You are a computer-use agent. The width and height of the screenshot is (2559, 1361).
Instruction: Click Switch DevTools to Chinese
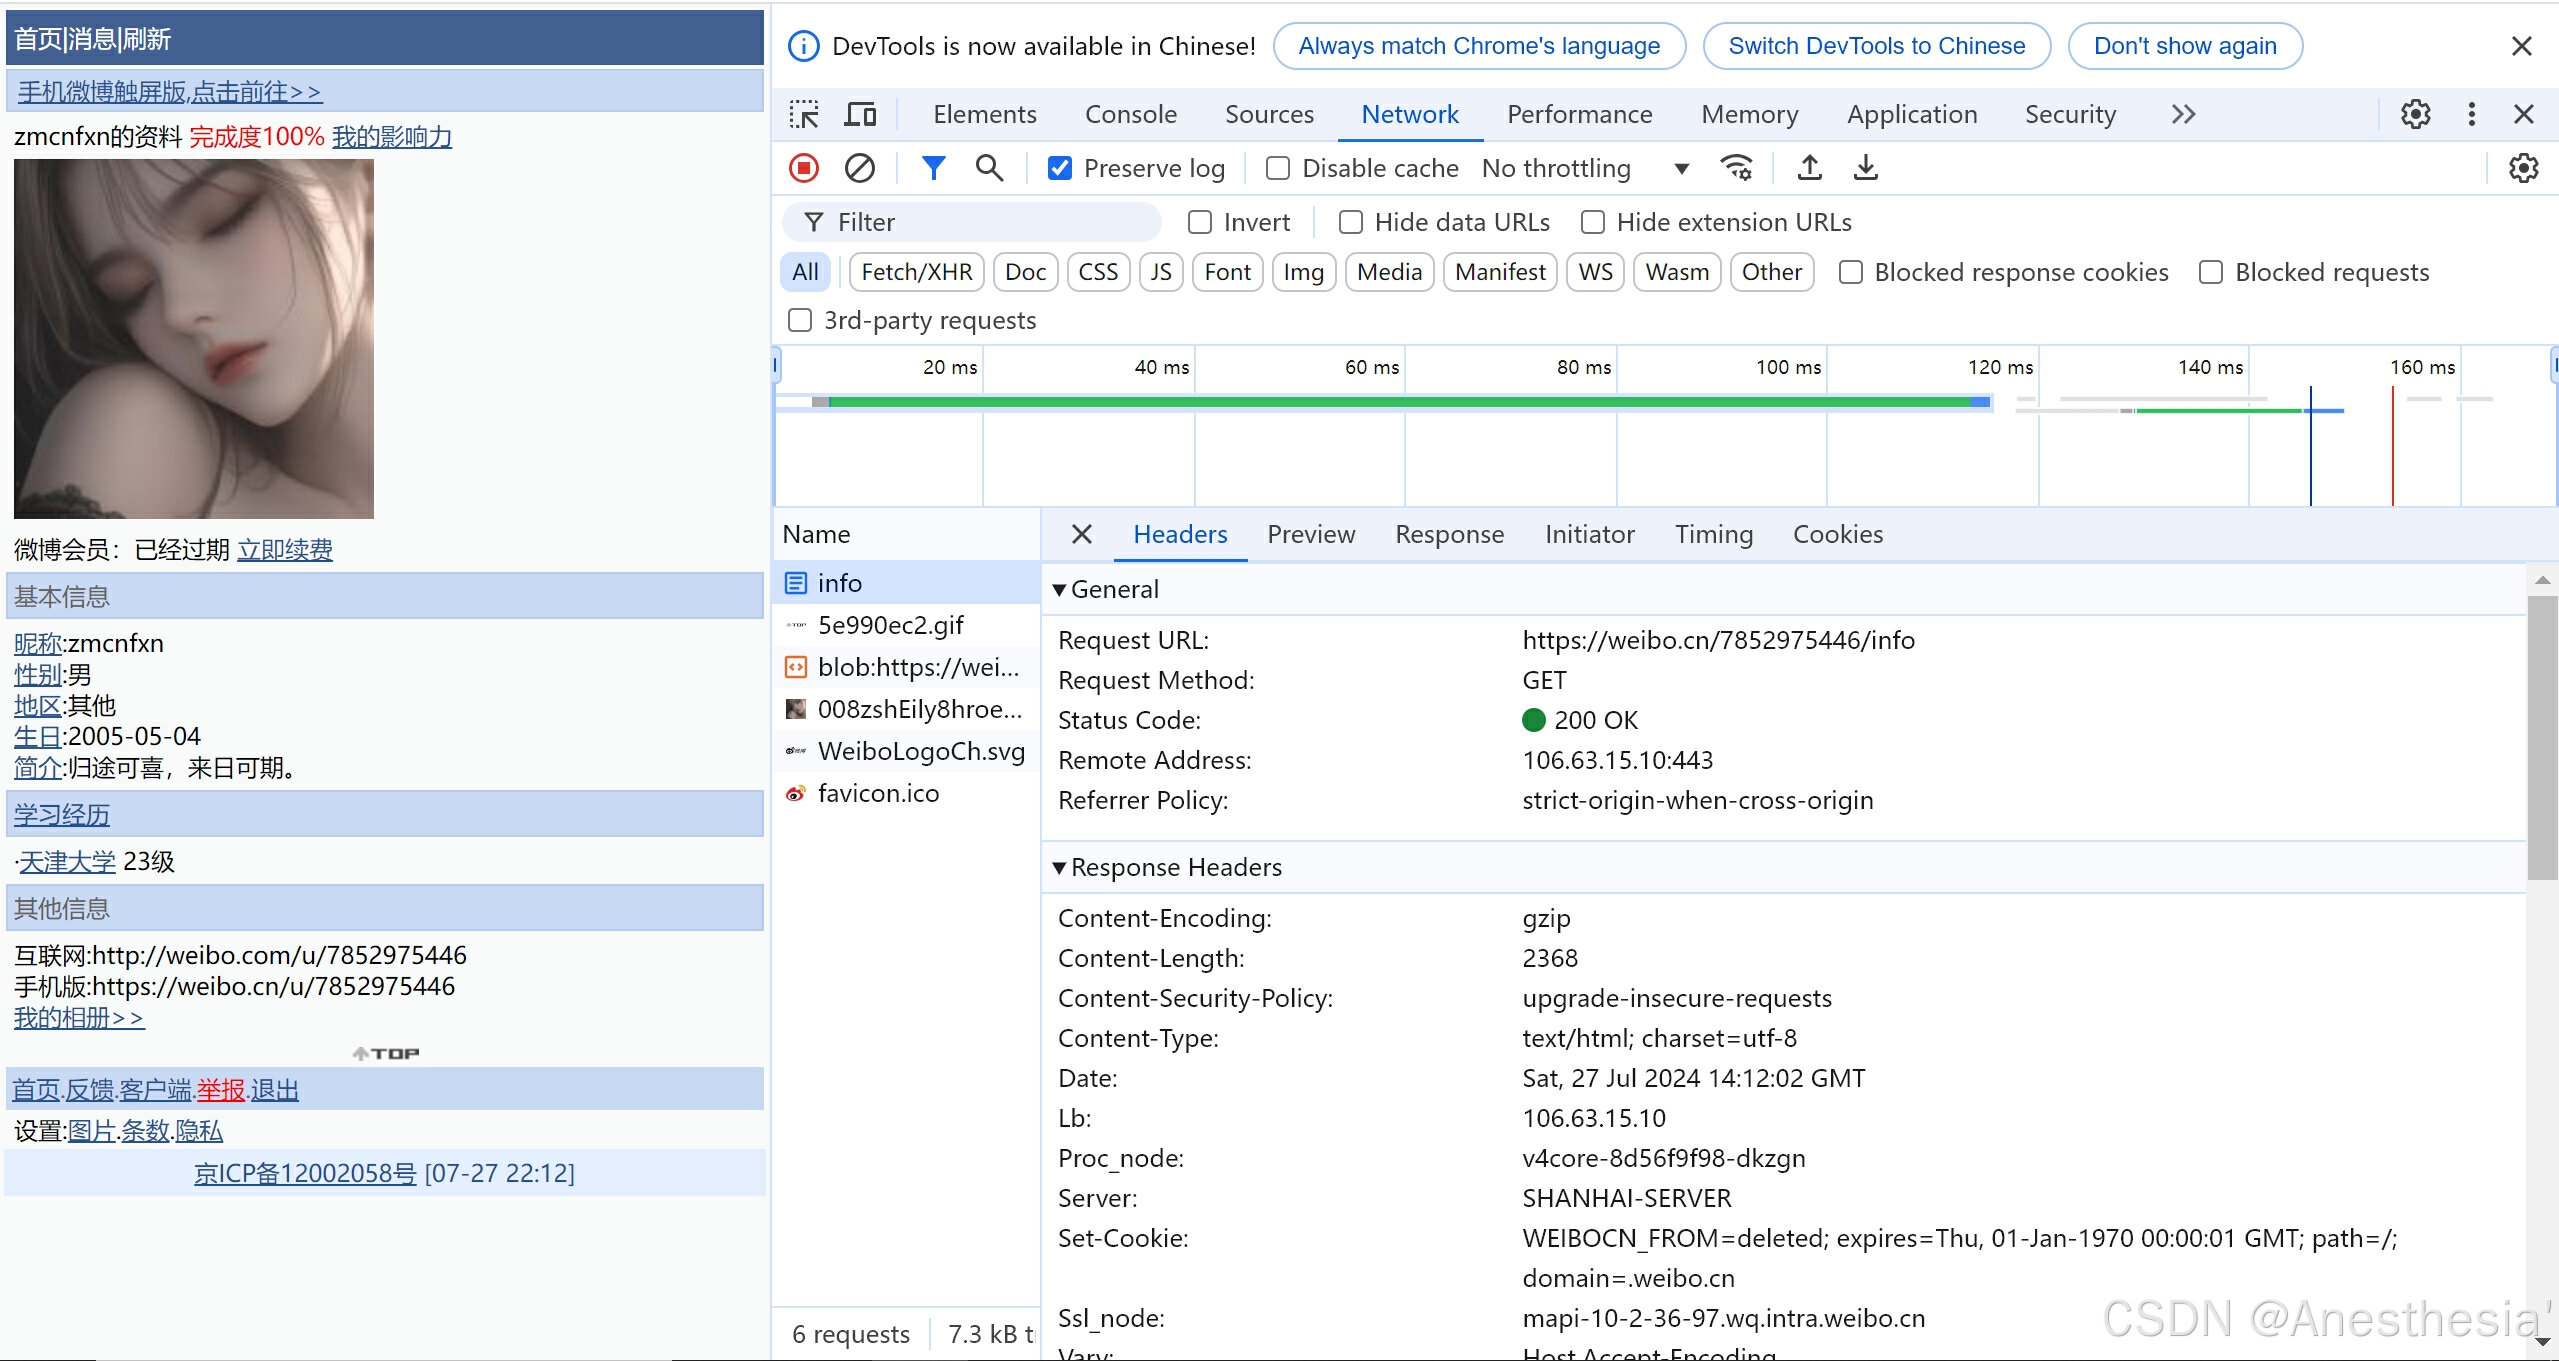[1876, 46]
